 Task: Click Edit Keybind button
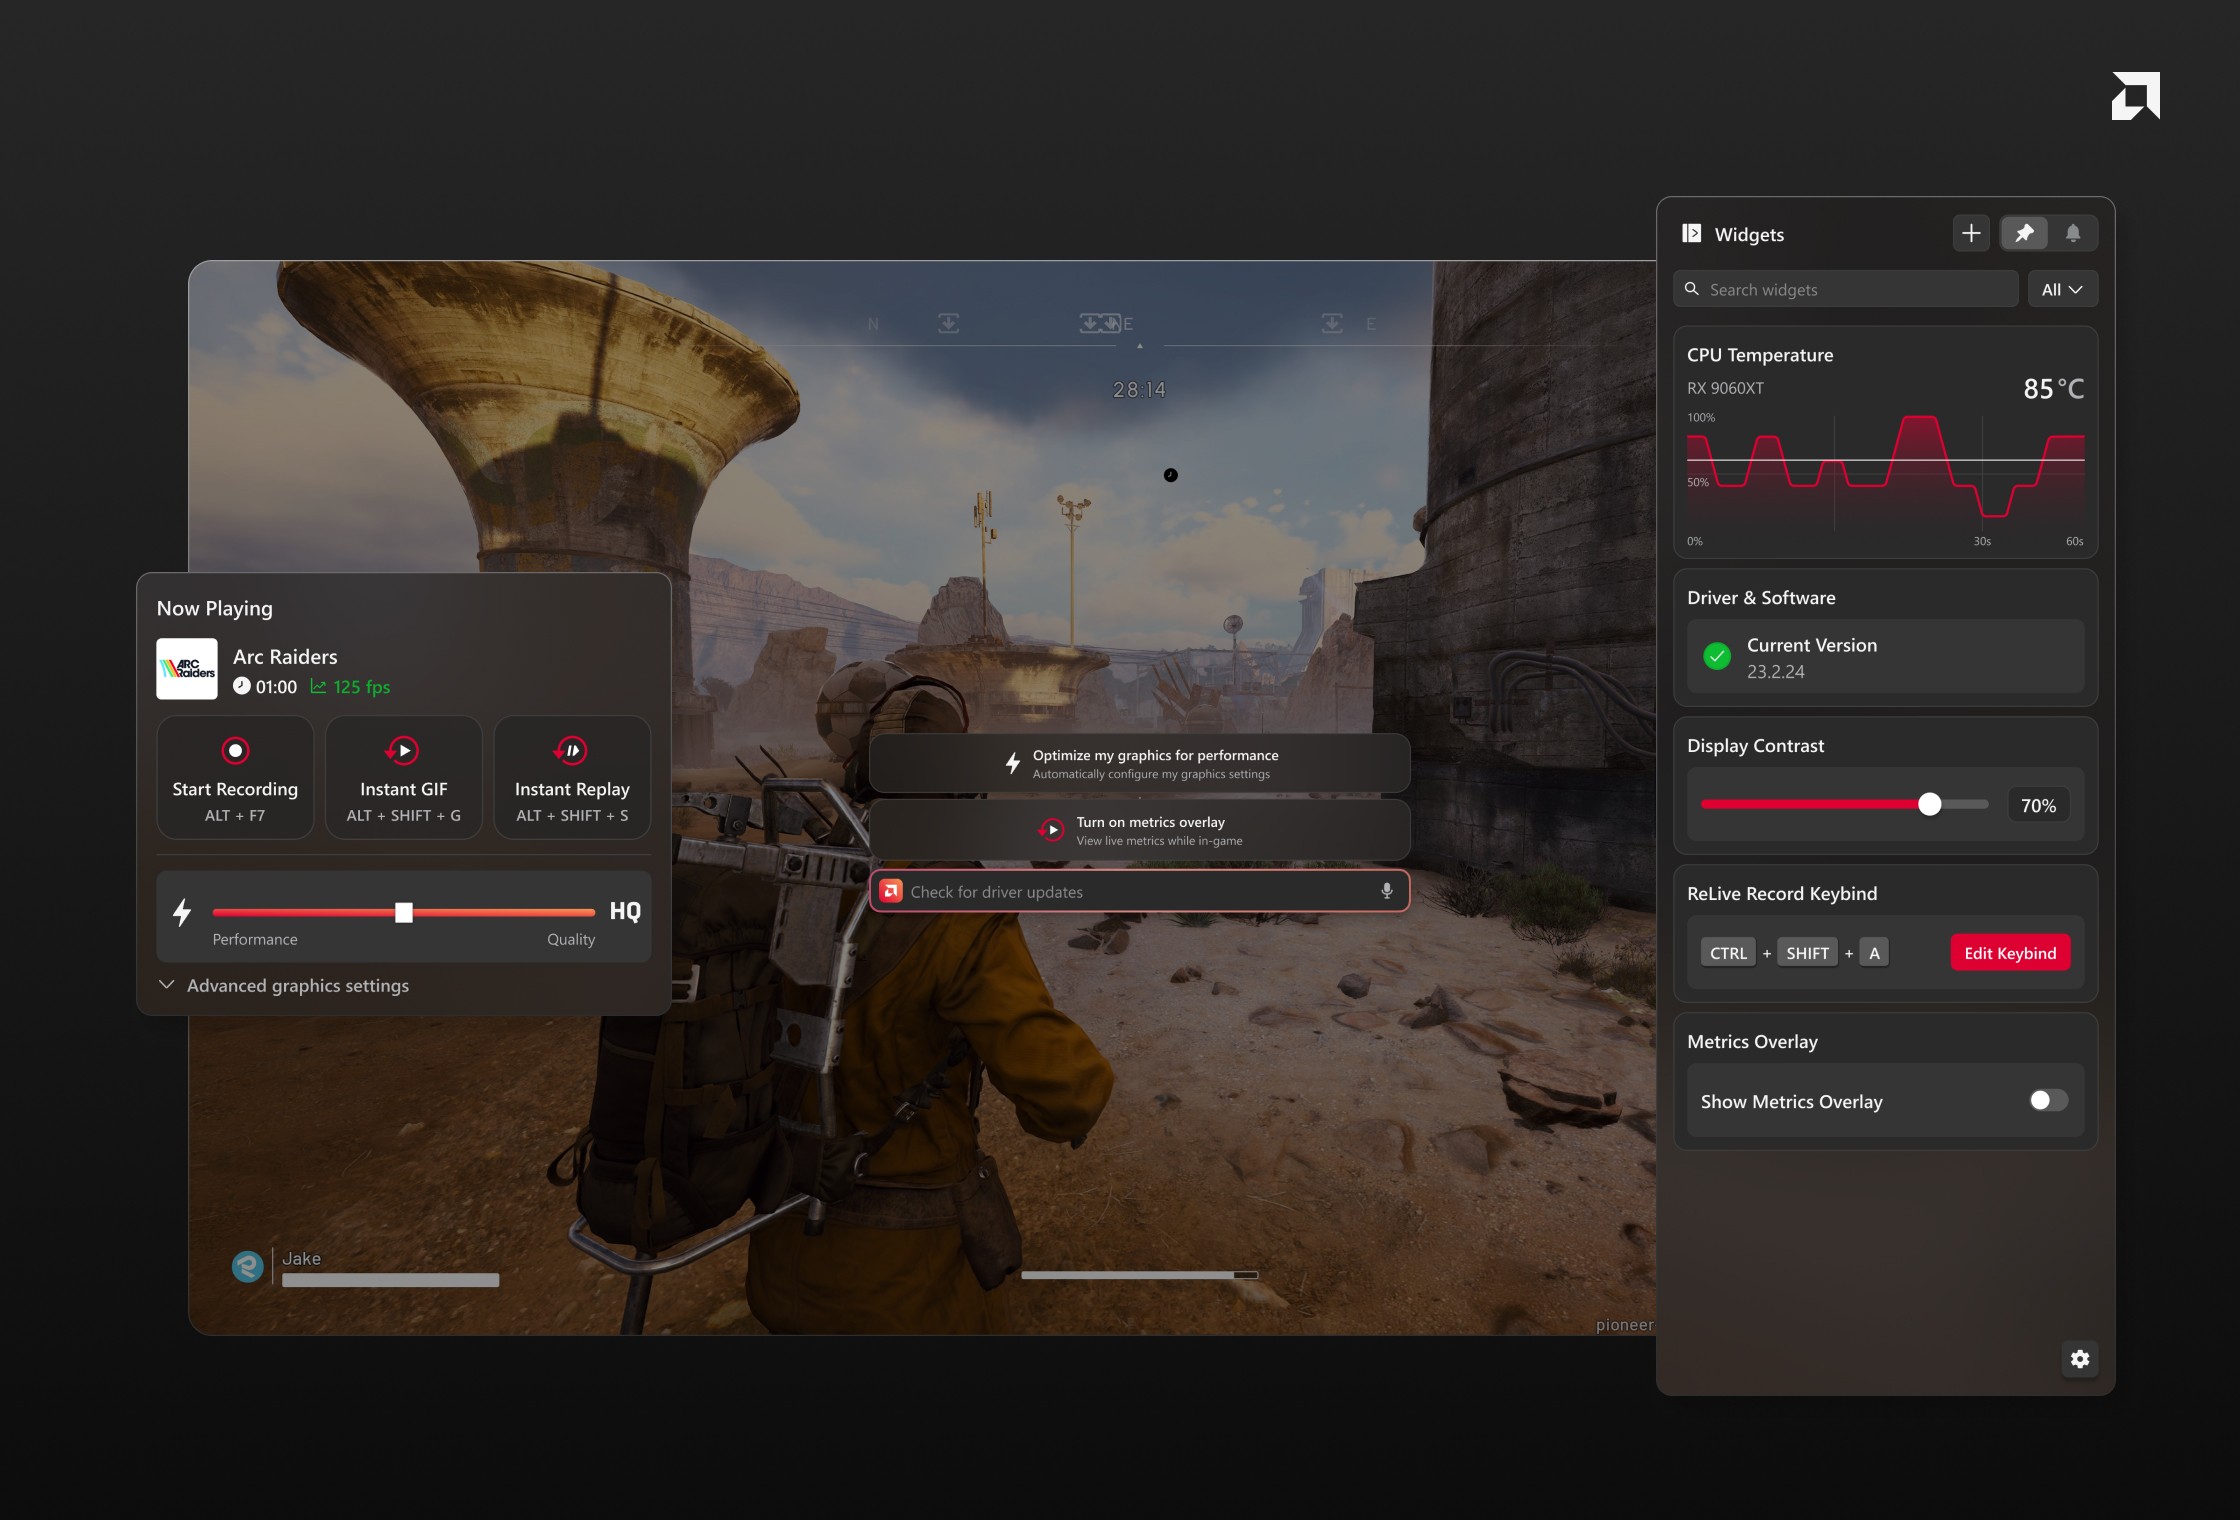(x=2009, y=953)
